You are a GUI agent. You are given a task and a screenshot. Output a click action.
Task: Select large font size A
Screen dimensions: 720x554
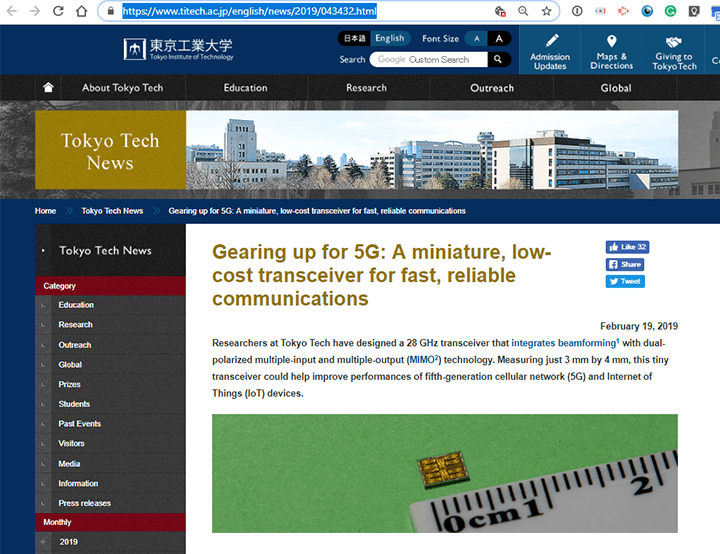(x=499, y=39)
